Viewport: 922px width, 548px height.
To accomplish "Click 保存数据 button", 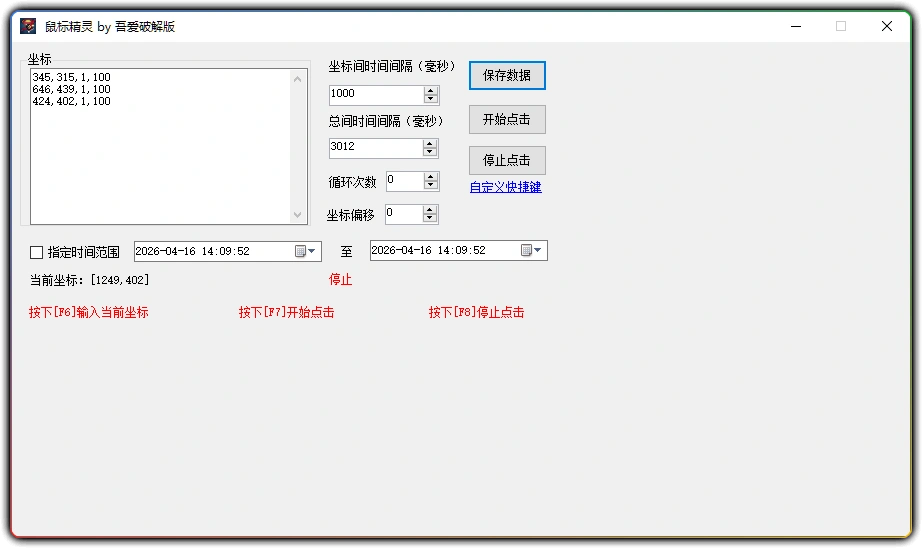I will pos(507,75).
